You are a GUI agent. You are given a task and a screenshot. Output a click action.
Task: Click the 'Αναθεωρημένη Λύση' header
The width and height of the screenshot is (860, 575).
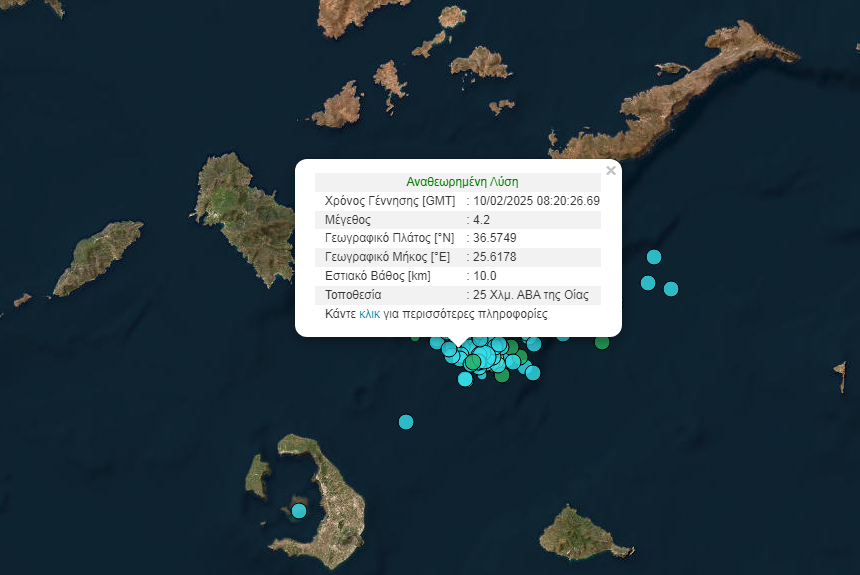point(462,182)
